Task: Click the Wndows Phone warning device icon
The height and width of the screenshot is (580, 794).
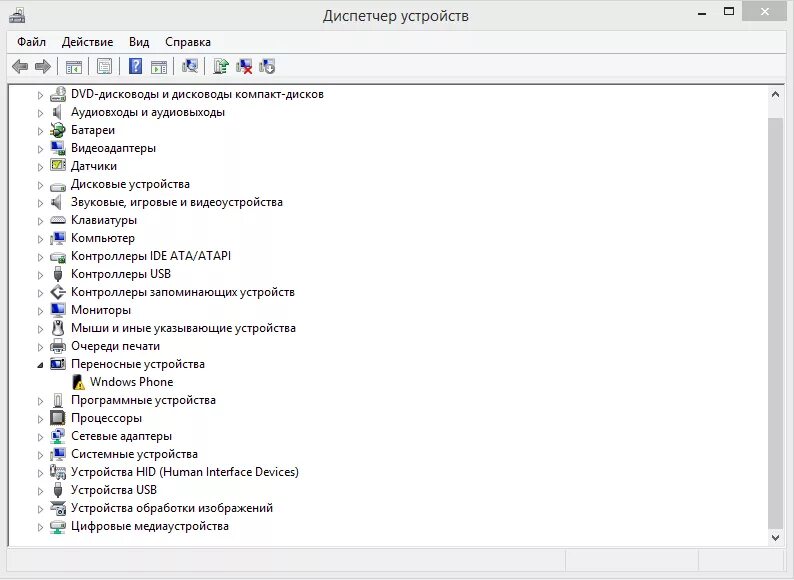Action: tap(78, 382)
